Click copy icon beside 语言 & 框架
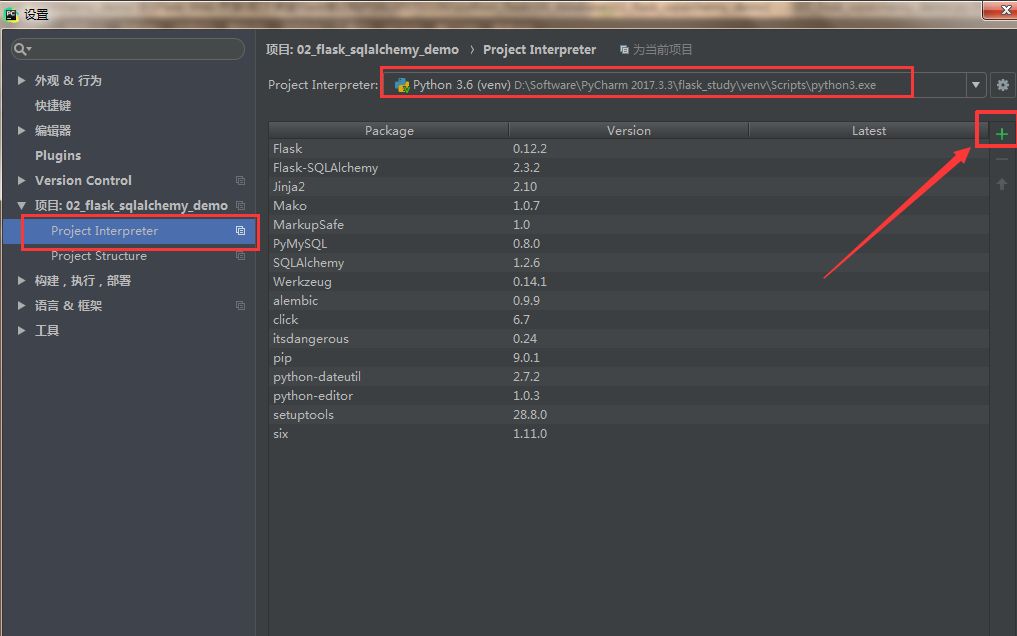The image size is (1017, 636). [240, 305]
